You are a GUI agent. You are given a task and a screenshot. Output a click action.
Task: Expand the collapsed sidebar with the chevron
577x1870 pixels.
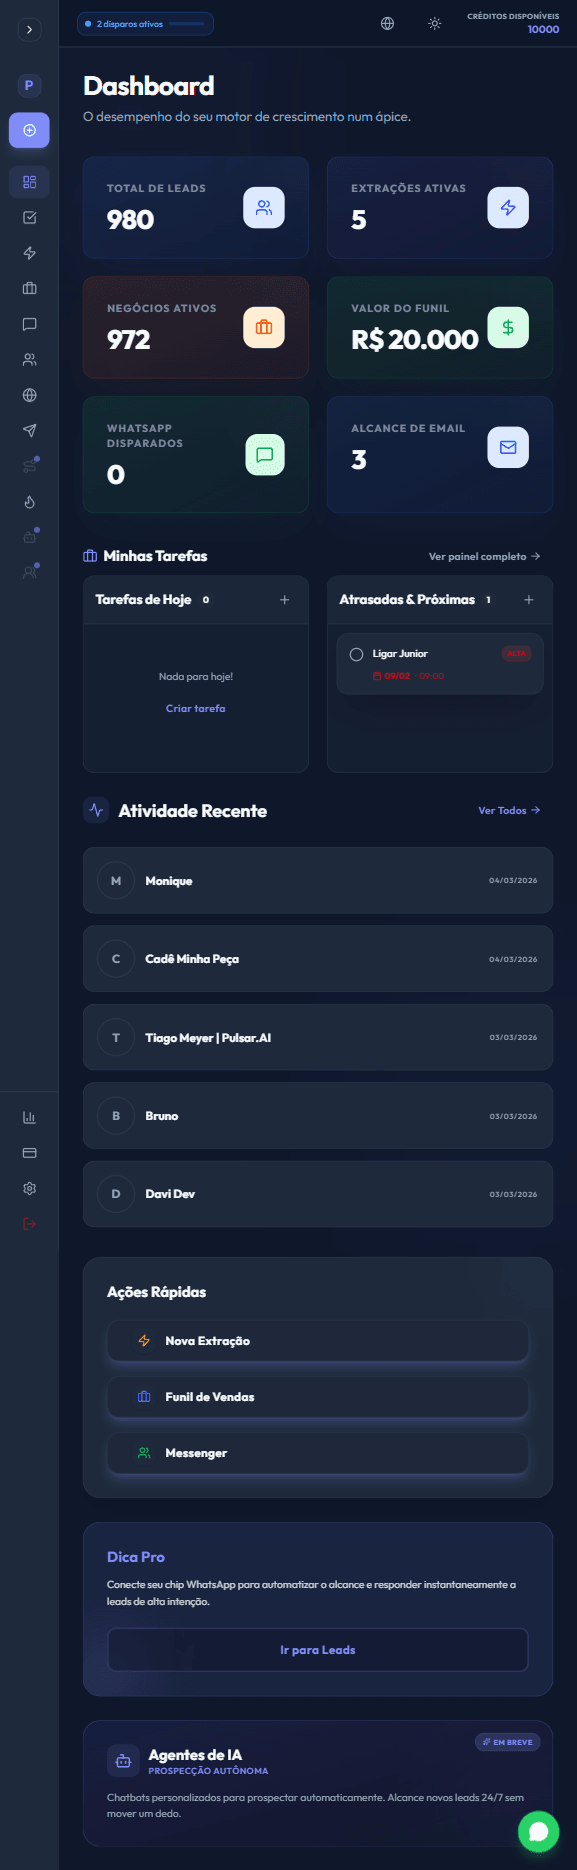click(29, 30)
